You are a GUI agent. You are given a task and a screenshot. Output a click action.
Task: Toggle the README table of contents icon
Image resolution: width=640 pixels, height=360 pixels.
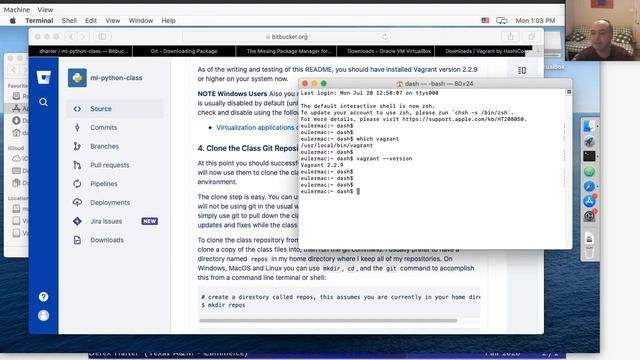coord(522,70)
